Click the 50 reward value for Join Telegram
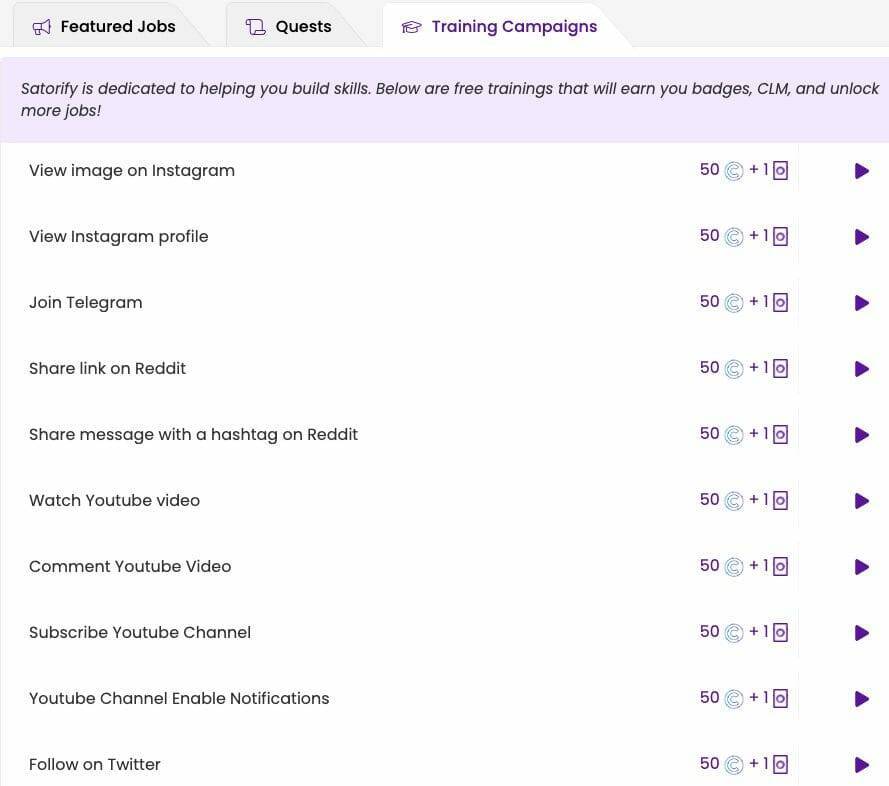The height and width of the screenshot is (786, 889). [x=709, y=302]
